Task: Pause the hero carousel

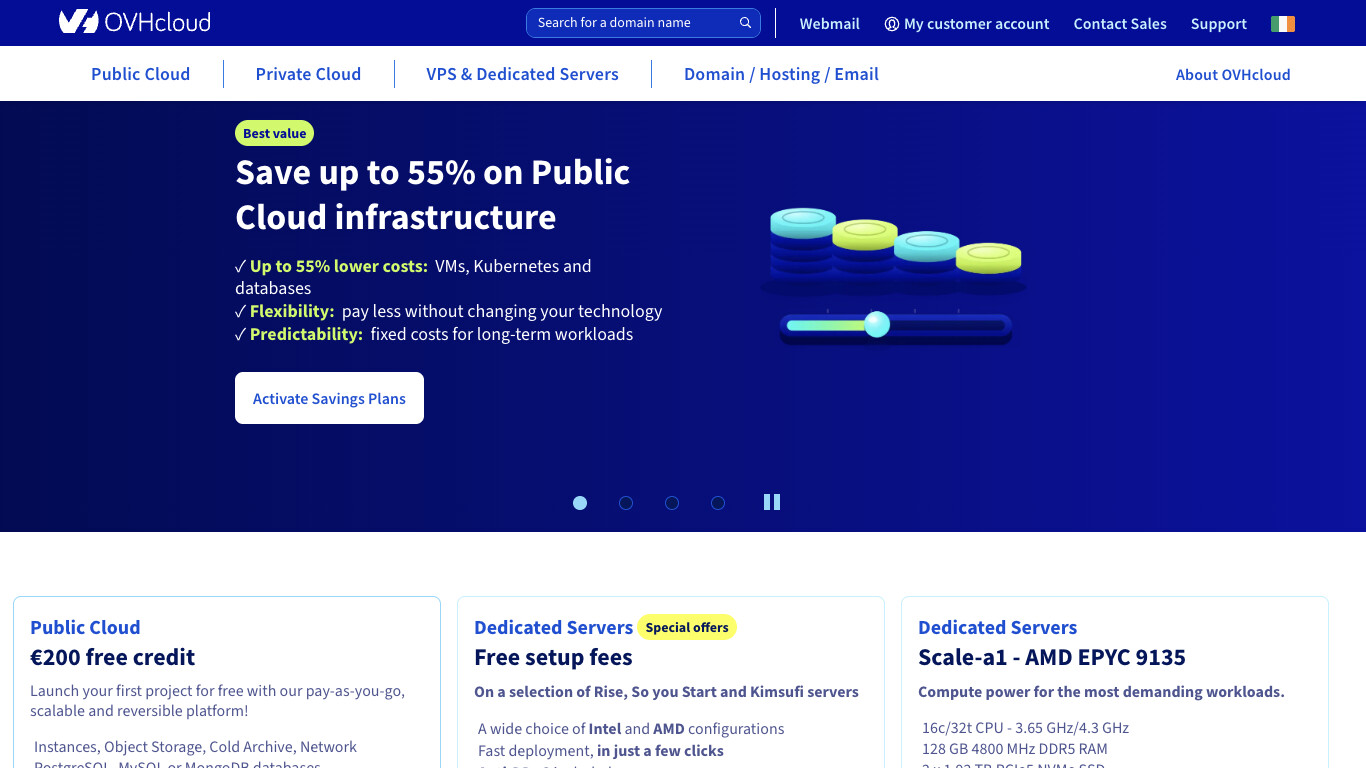Action: click(x=772, y=502)
